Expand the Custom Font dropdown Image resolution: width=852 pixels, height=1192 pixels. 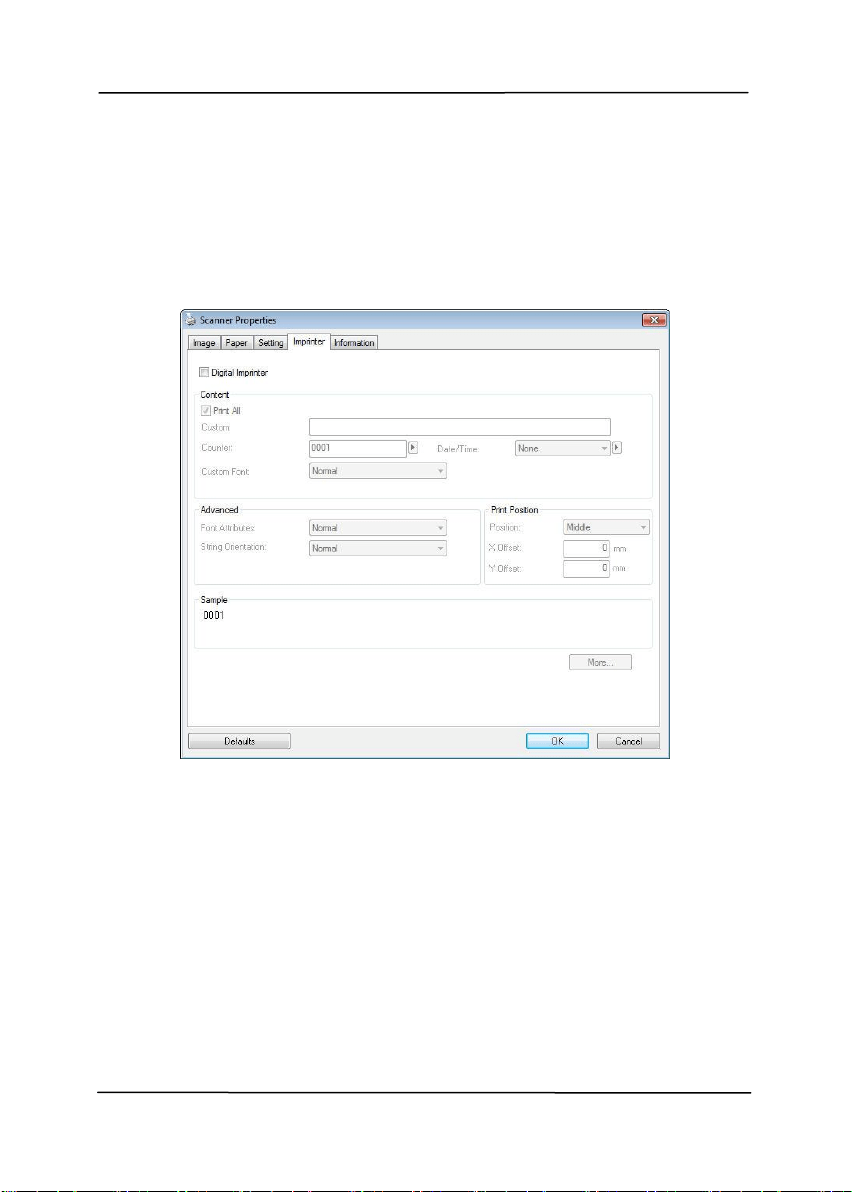tap(378, 471)
